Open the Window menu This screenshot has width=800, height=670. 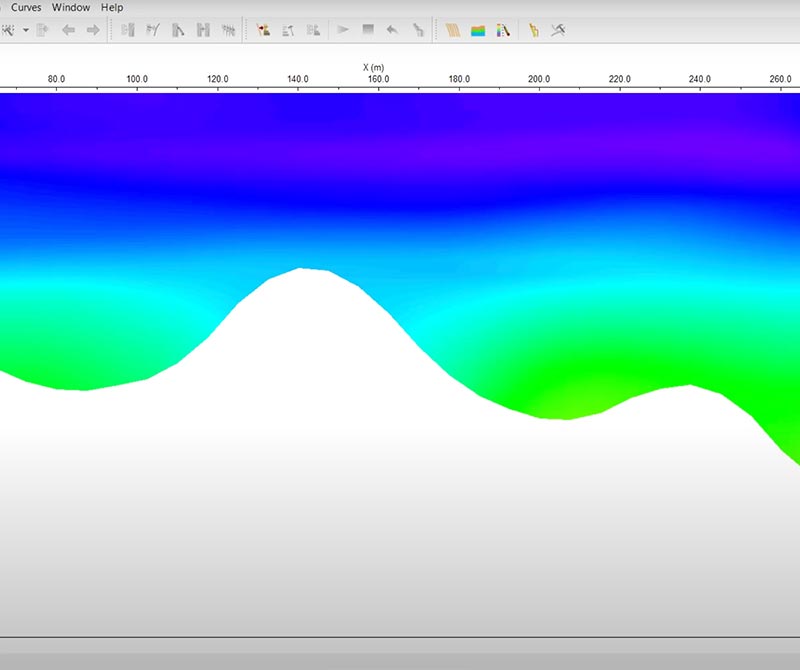click(x=71, y=8)
